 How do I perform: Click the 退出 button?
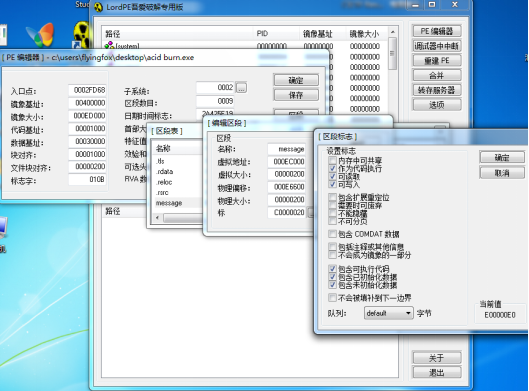(437, 373)
